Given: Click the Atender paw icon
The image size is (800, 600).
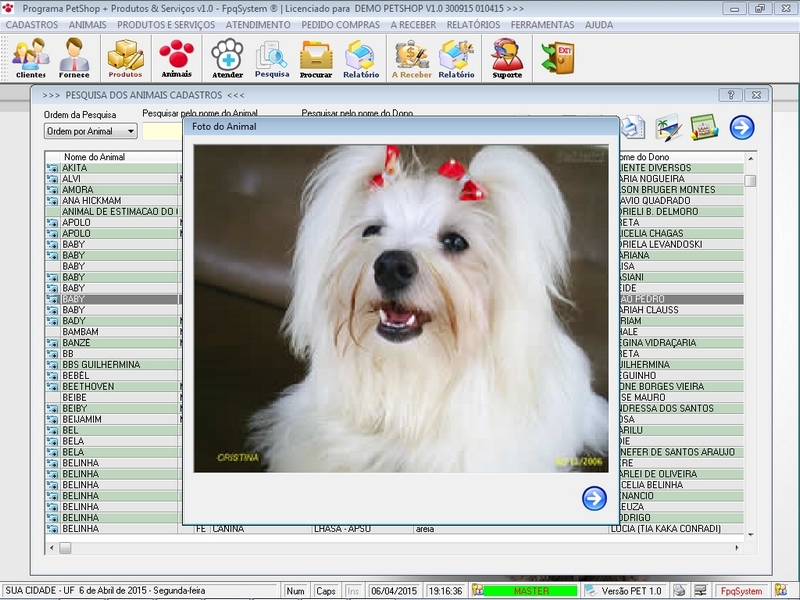Looking at the screenshot, I should (227, 58).
